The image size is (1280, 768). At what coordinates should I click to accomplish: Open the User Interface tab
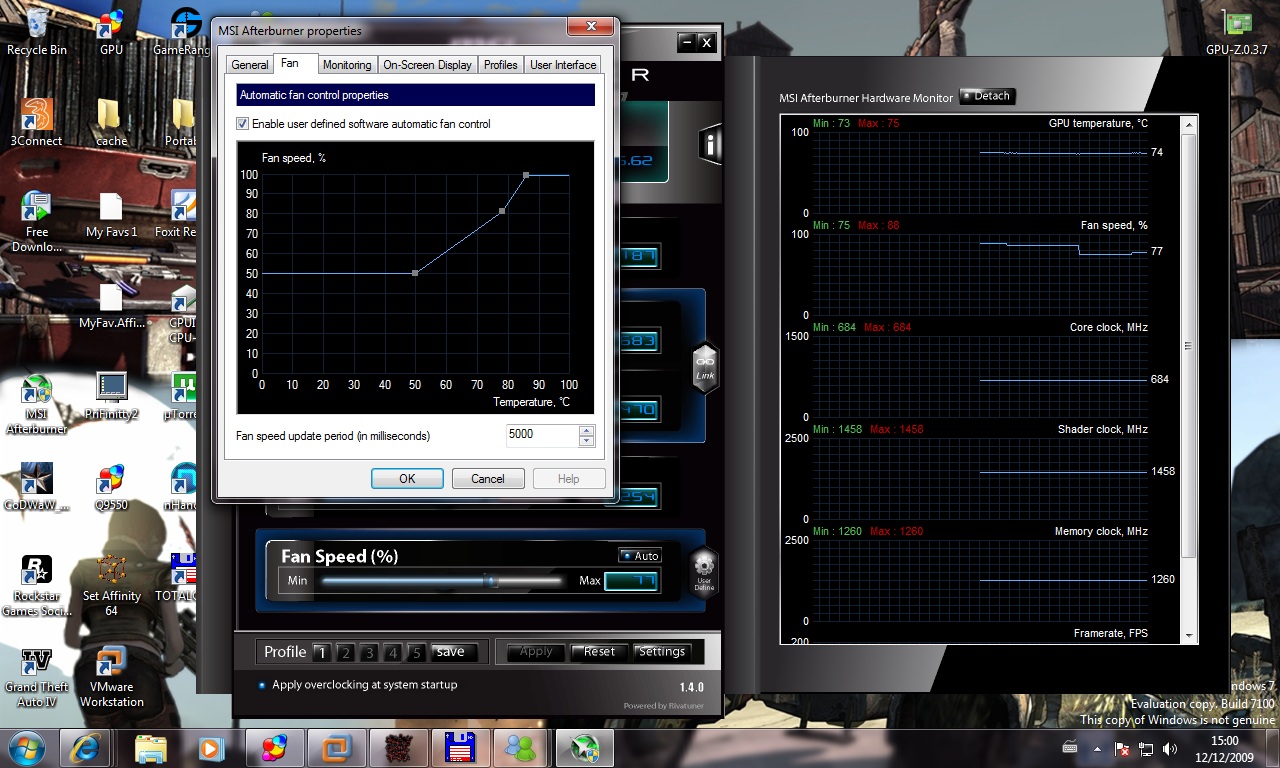click(563, 65)
